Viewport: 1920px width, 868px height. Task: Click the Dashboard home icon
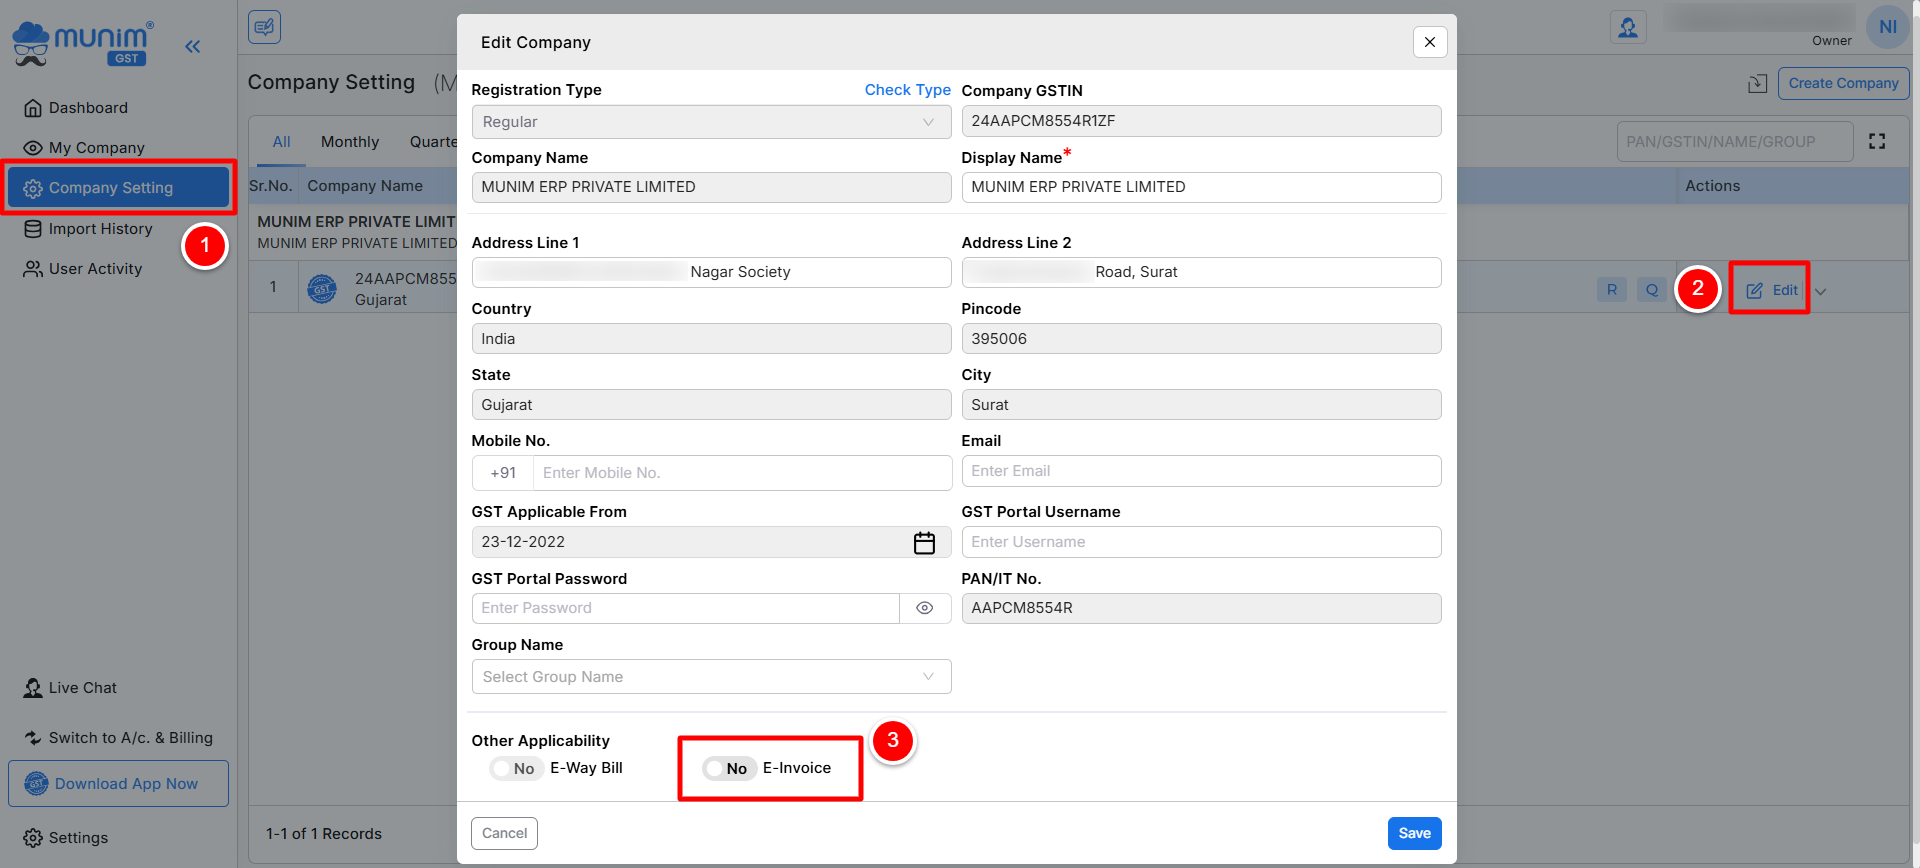[33, 108]
